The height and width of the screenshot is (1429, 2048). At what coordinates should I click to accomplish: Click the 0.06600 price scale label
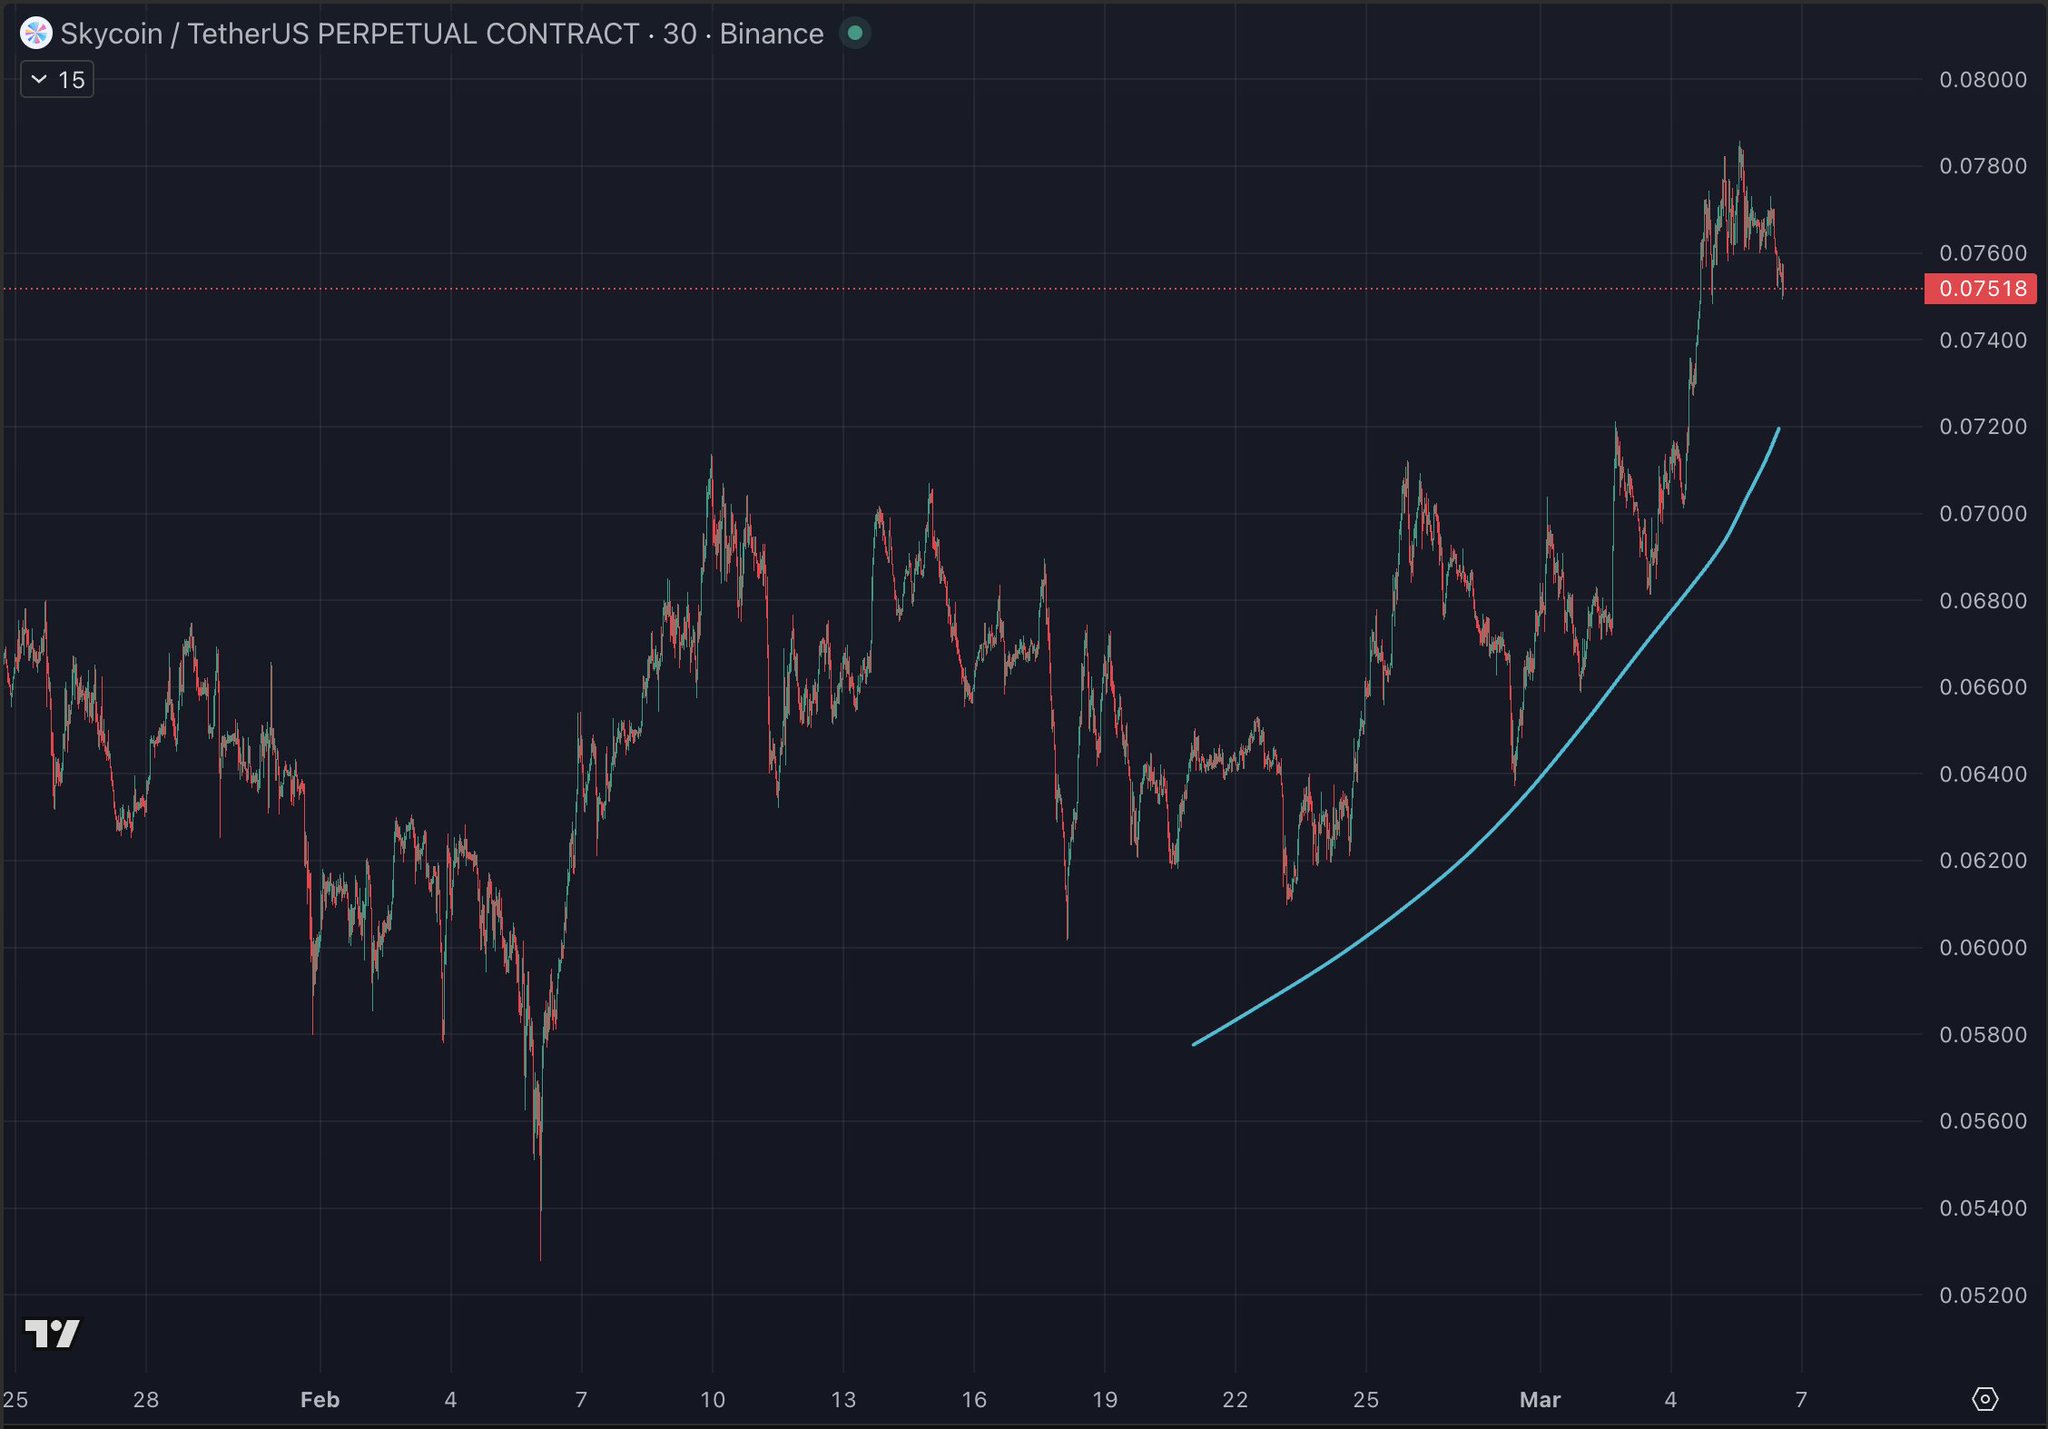coord(1982,687)
